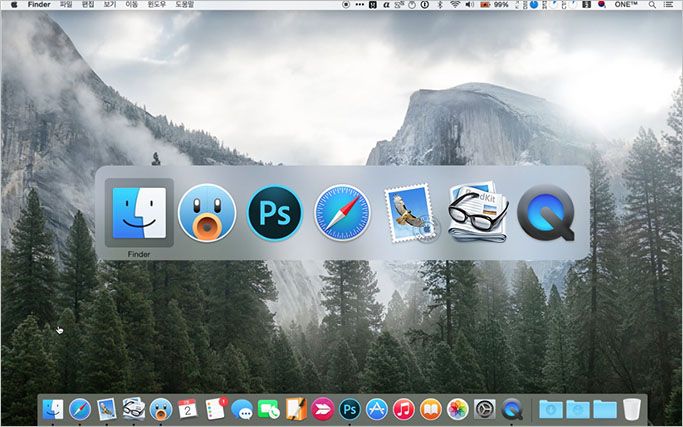Open the 편집 menu
The image size is (683, 427).
click(x=88, y=4)
